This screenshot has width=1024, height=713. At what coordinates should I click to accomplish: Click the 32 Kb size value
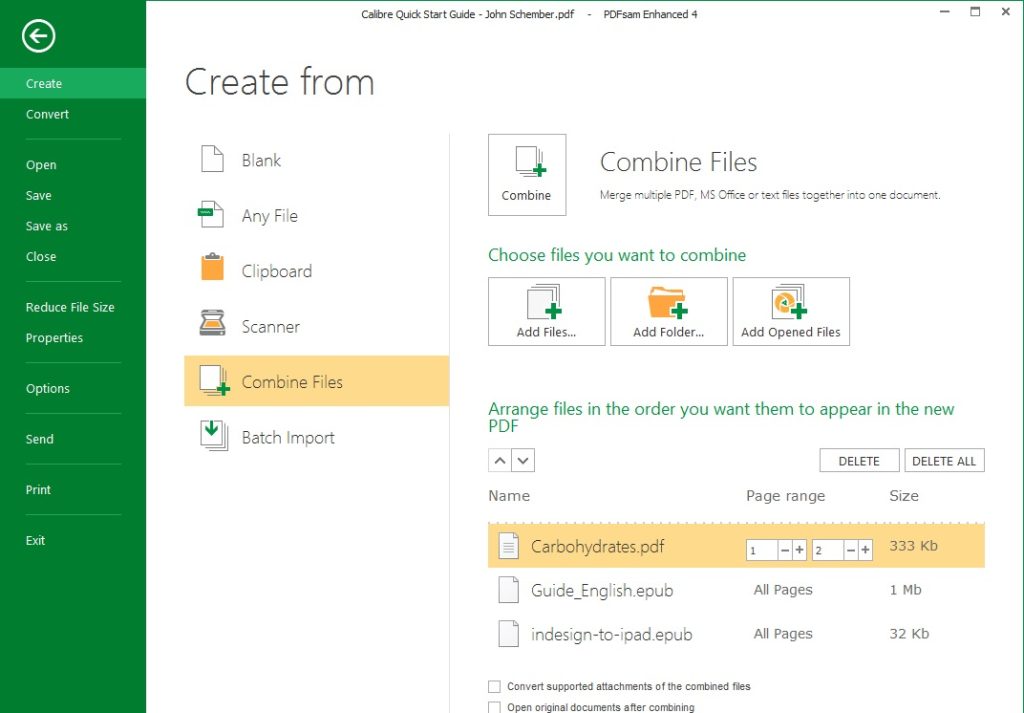(x=909, y=633)
